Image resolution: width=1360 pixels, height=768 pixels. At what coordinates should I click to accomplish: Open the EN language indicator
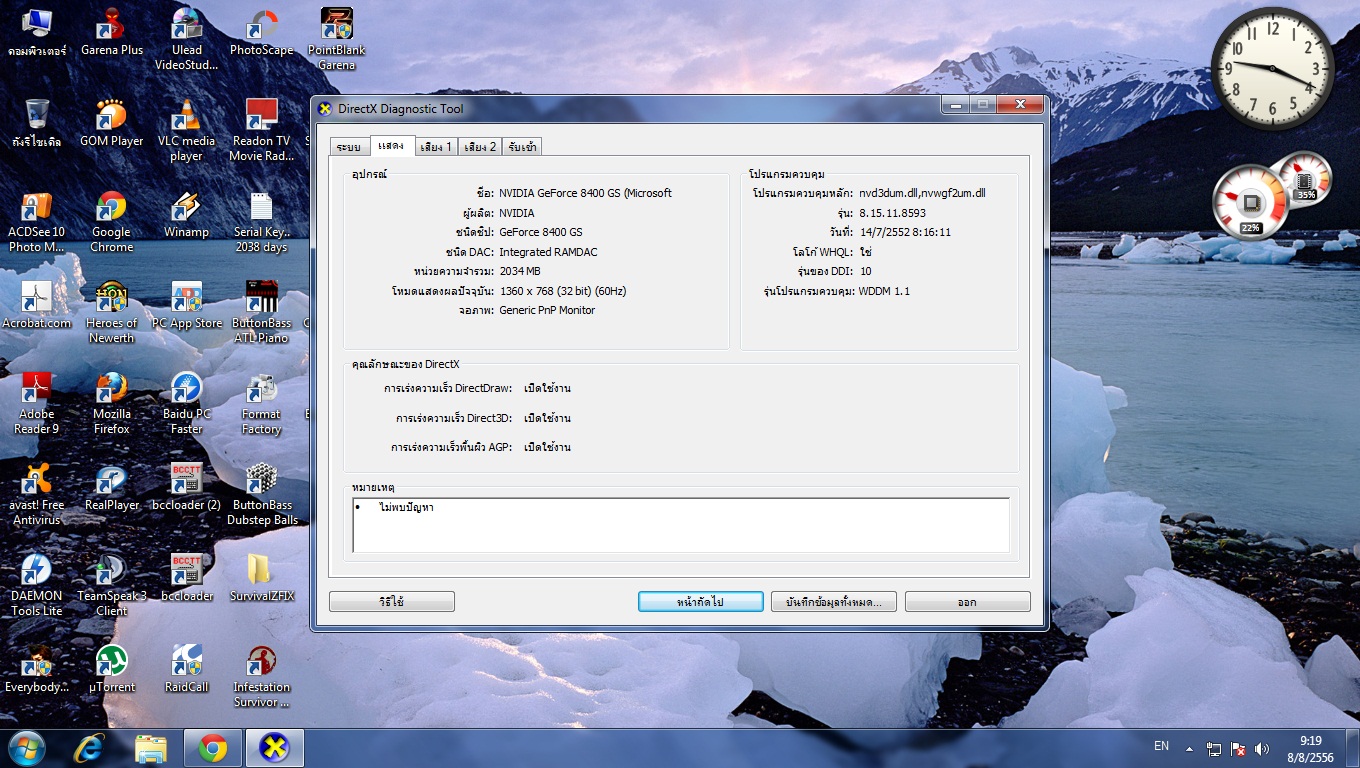[x=1161, y=746]
